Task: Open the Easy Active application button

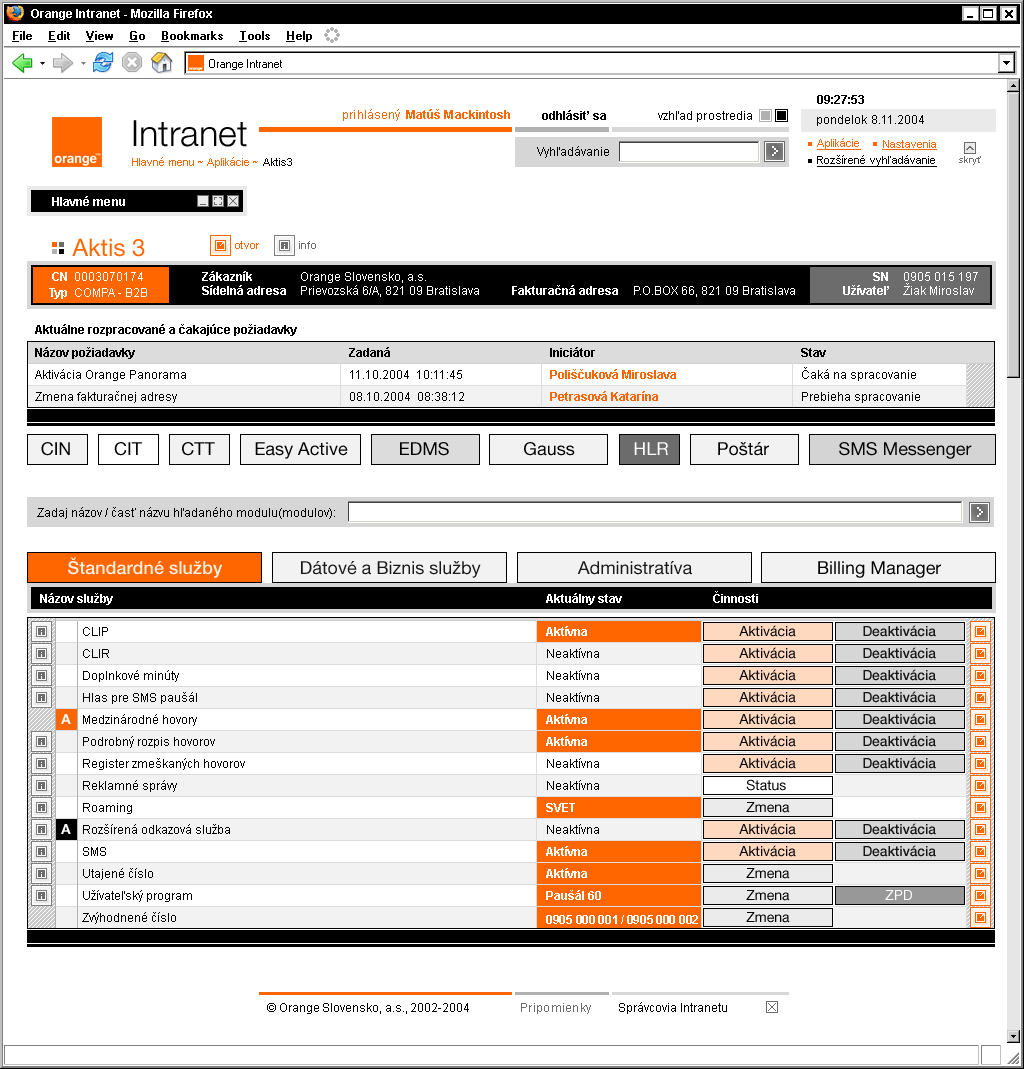Action: pos(301,449)
